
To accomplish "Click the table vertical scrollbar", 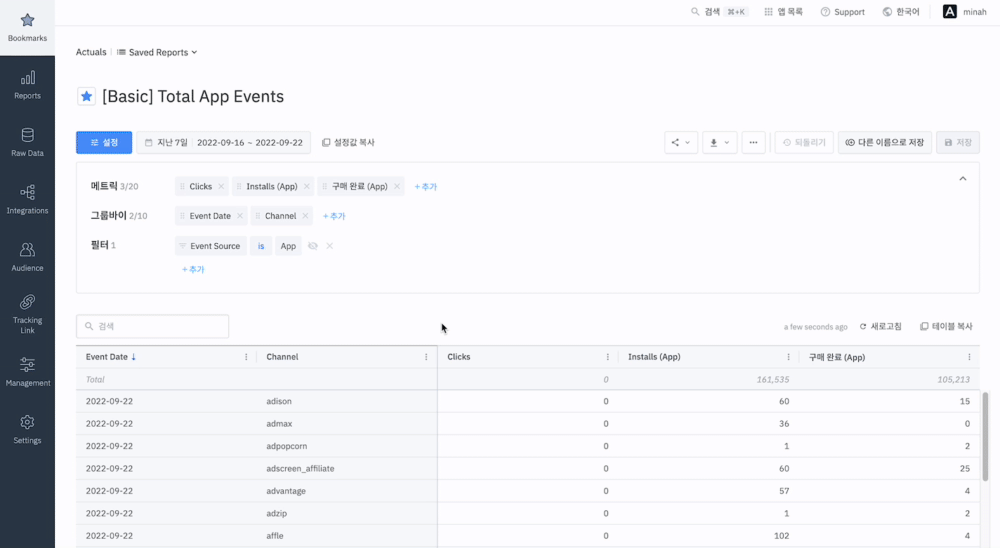I will (985, 436).
